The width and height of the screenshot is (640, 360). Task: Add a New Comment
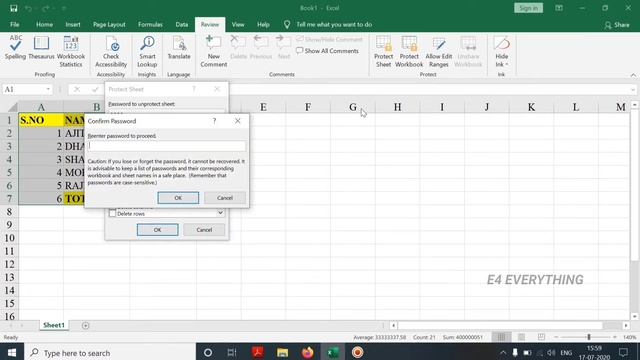point(213,51)
